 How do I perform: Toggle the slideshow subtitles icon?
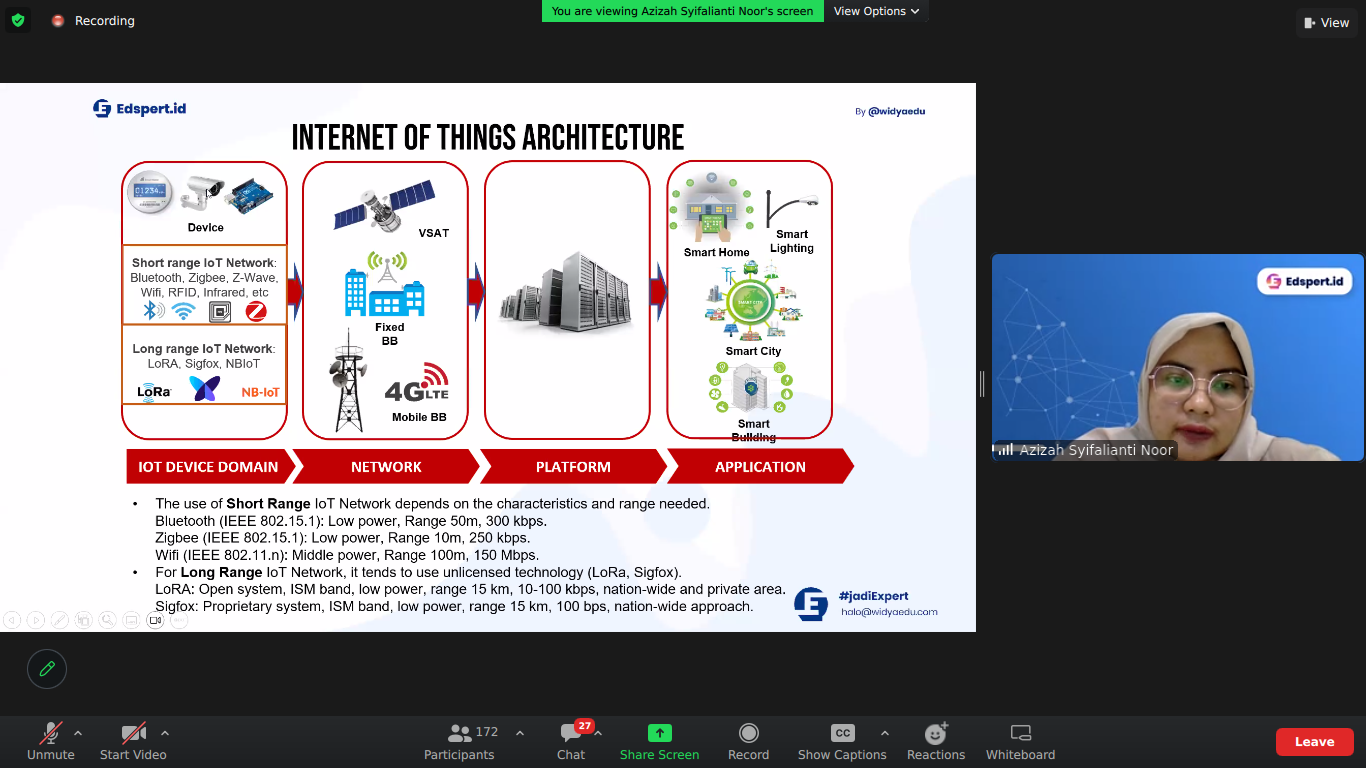(131, 620)
